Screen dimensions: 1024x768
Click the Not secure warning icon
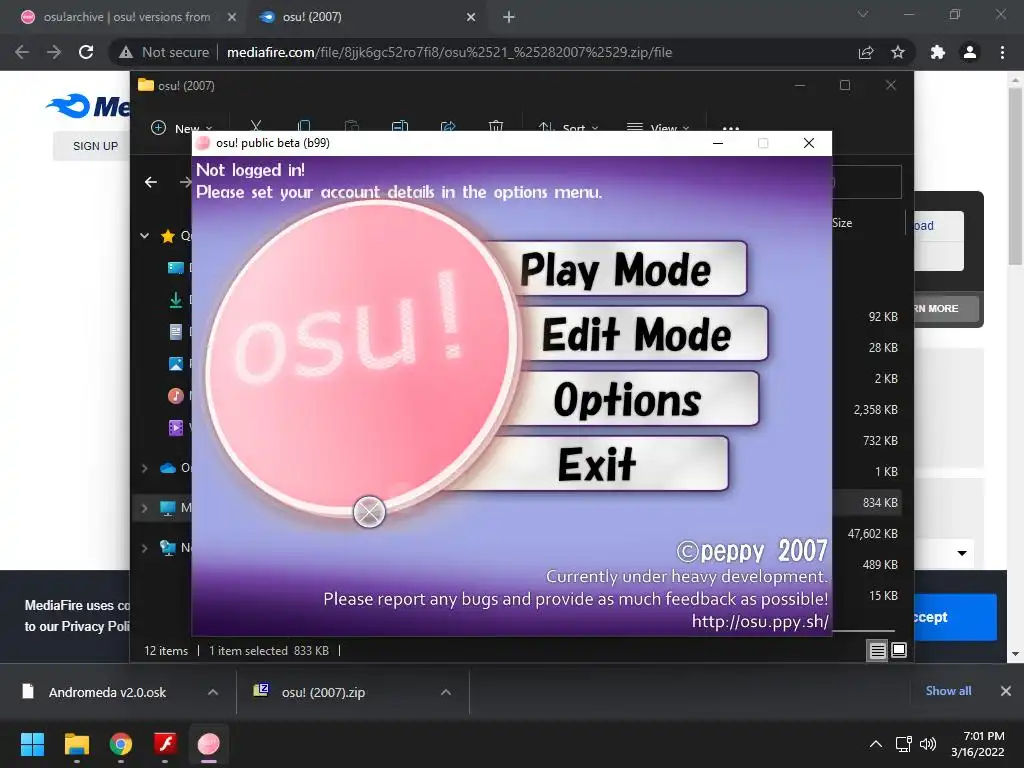click(x=126, y=52)
